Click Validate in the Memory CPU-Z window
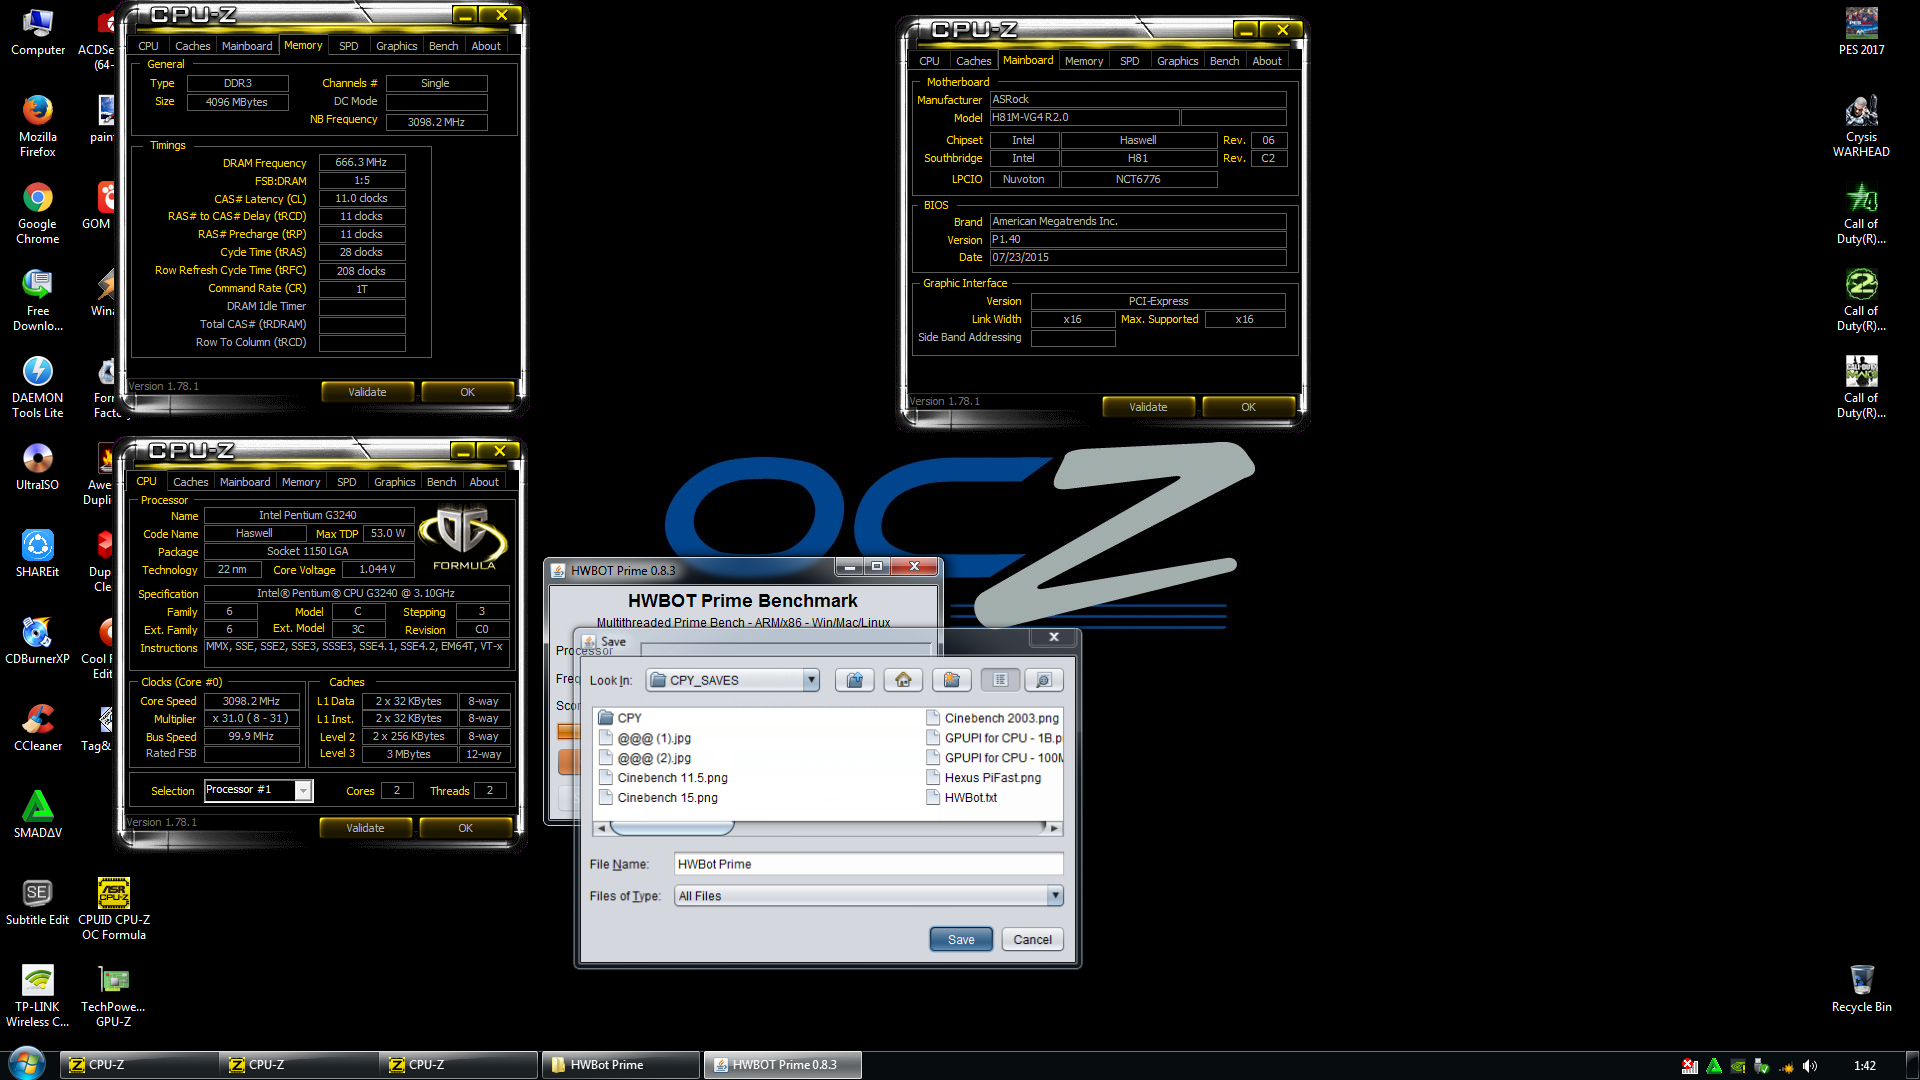1920x1080 pixels. click(367, 392)
